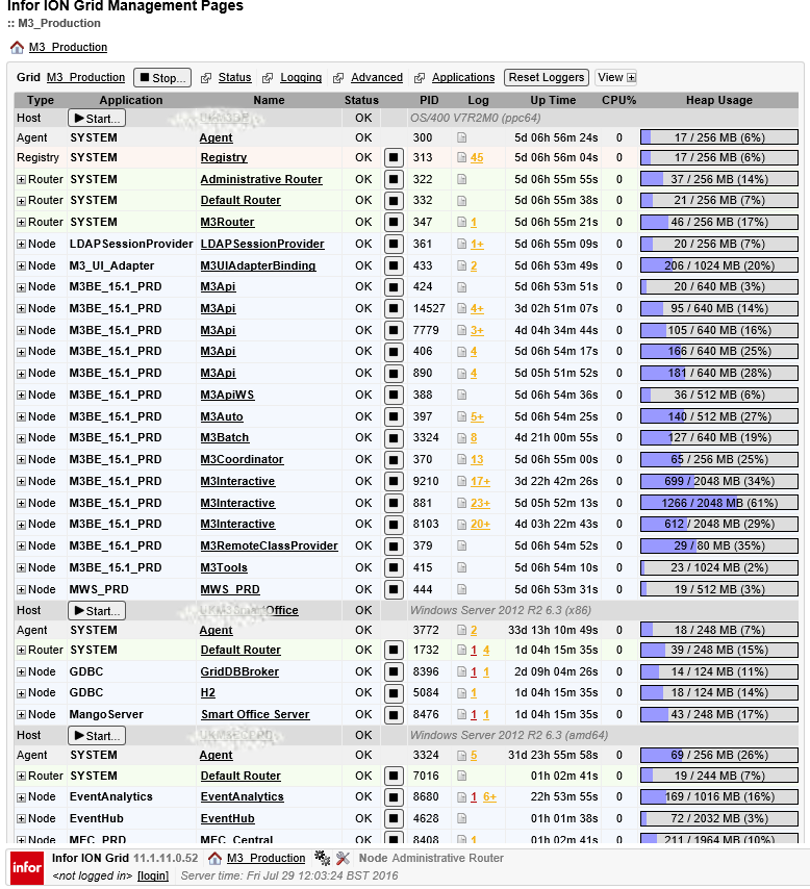Open the external-link icon next to Applications
The image size is (810, 889).
pos(419,78)
